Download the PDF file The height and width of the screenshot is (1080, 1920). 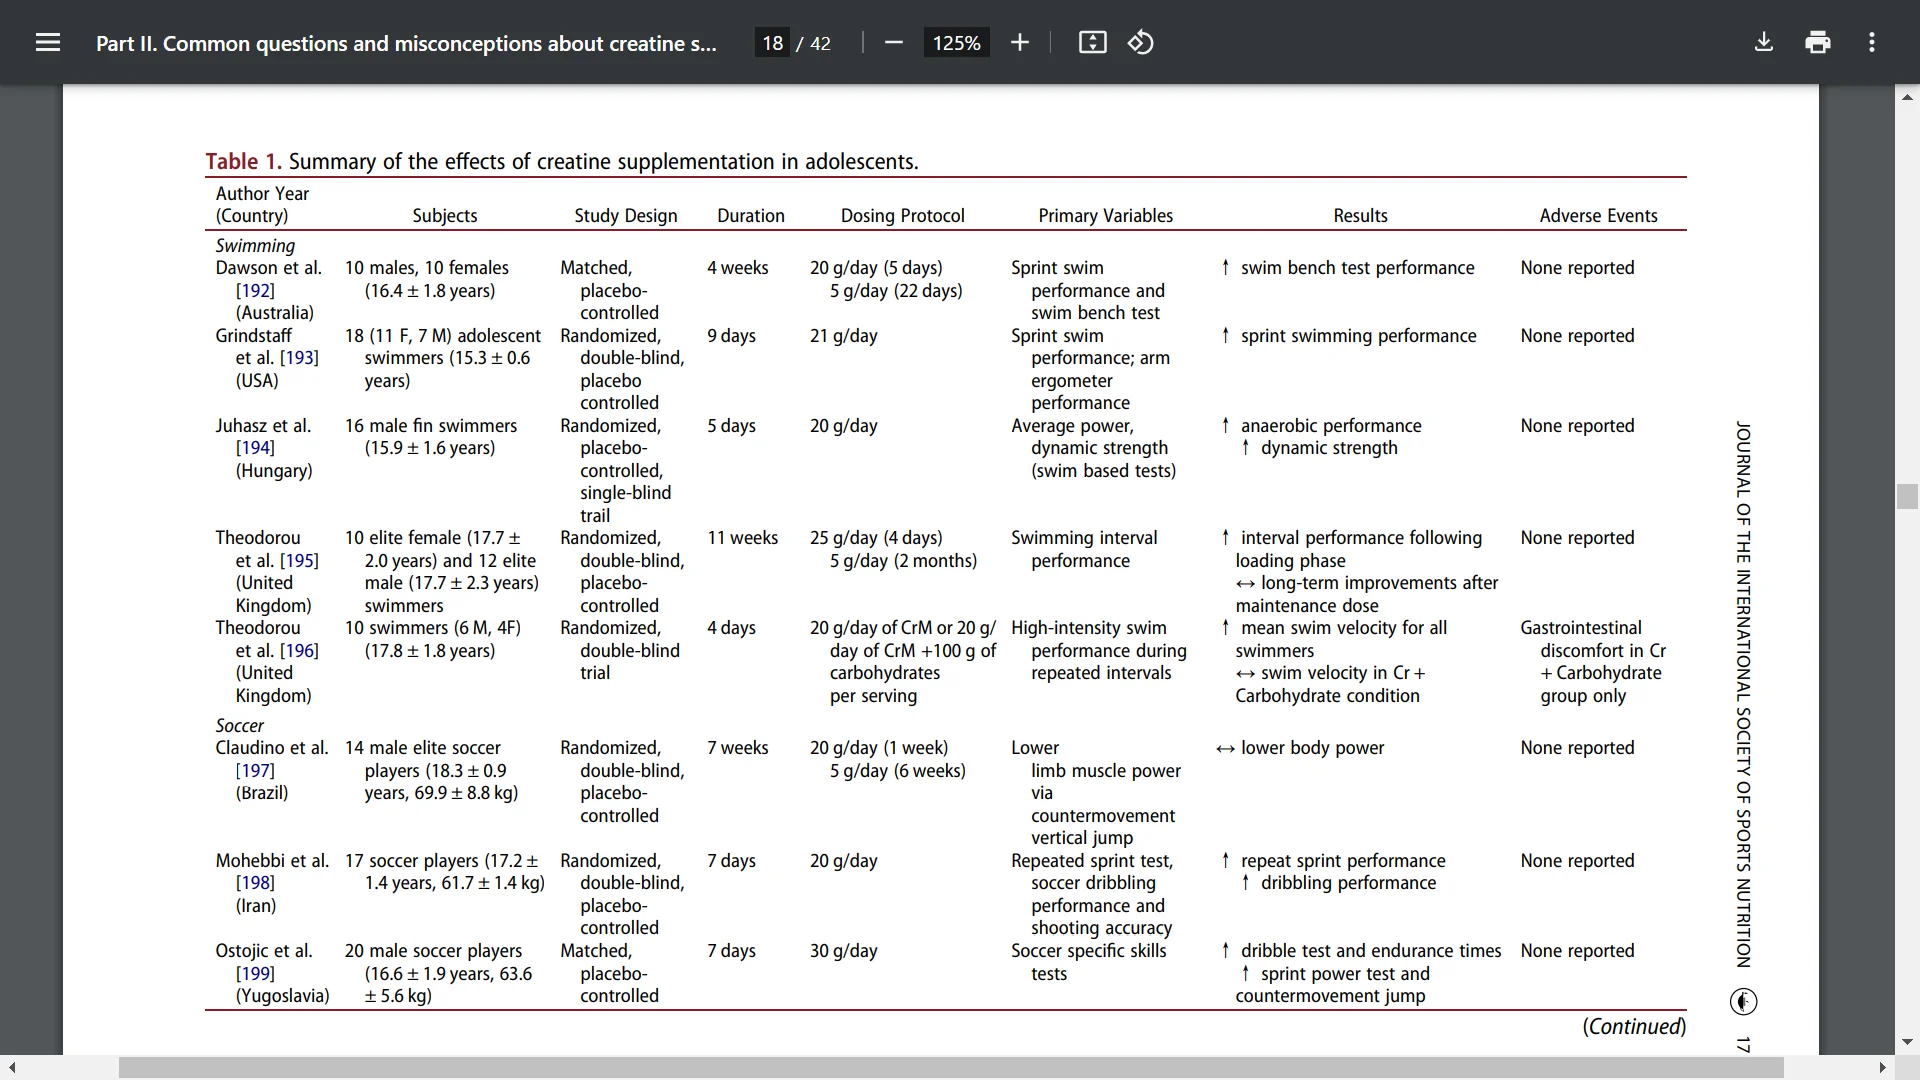pyautogui.click(x=1764, y=42)
